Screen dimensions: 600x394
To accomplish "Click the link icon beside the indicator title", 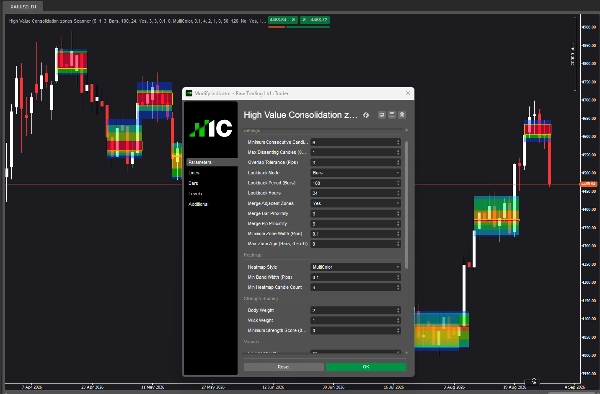I will (x=366, y=115).
